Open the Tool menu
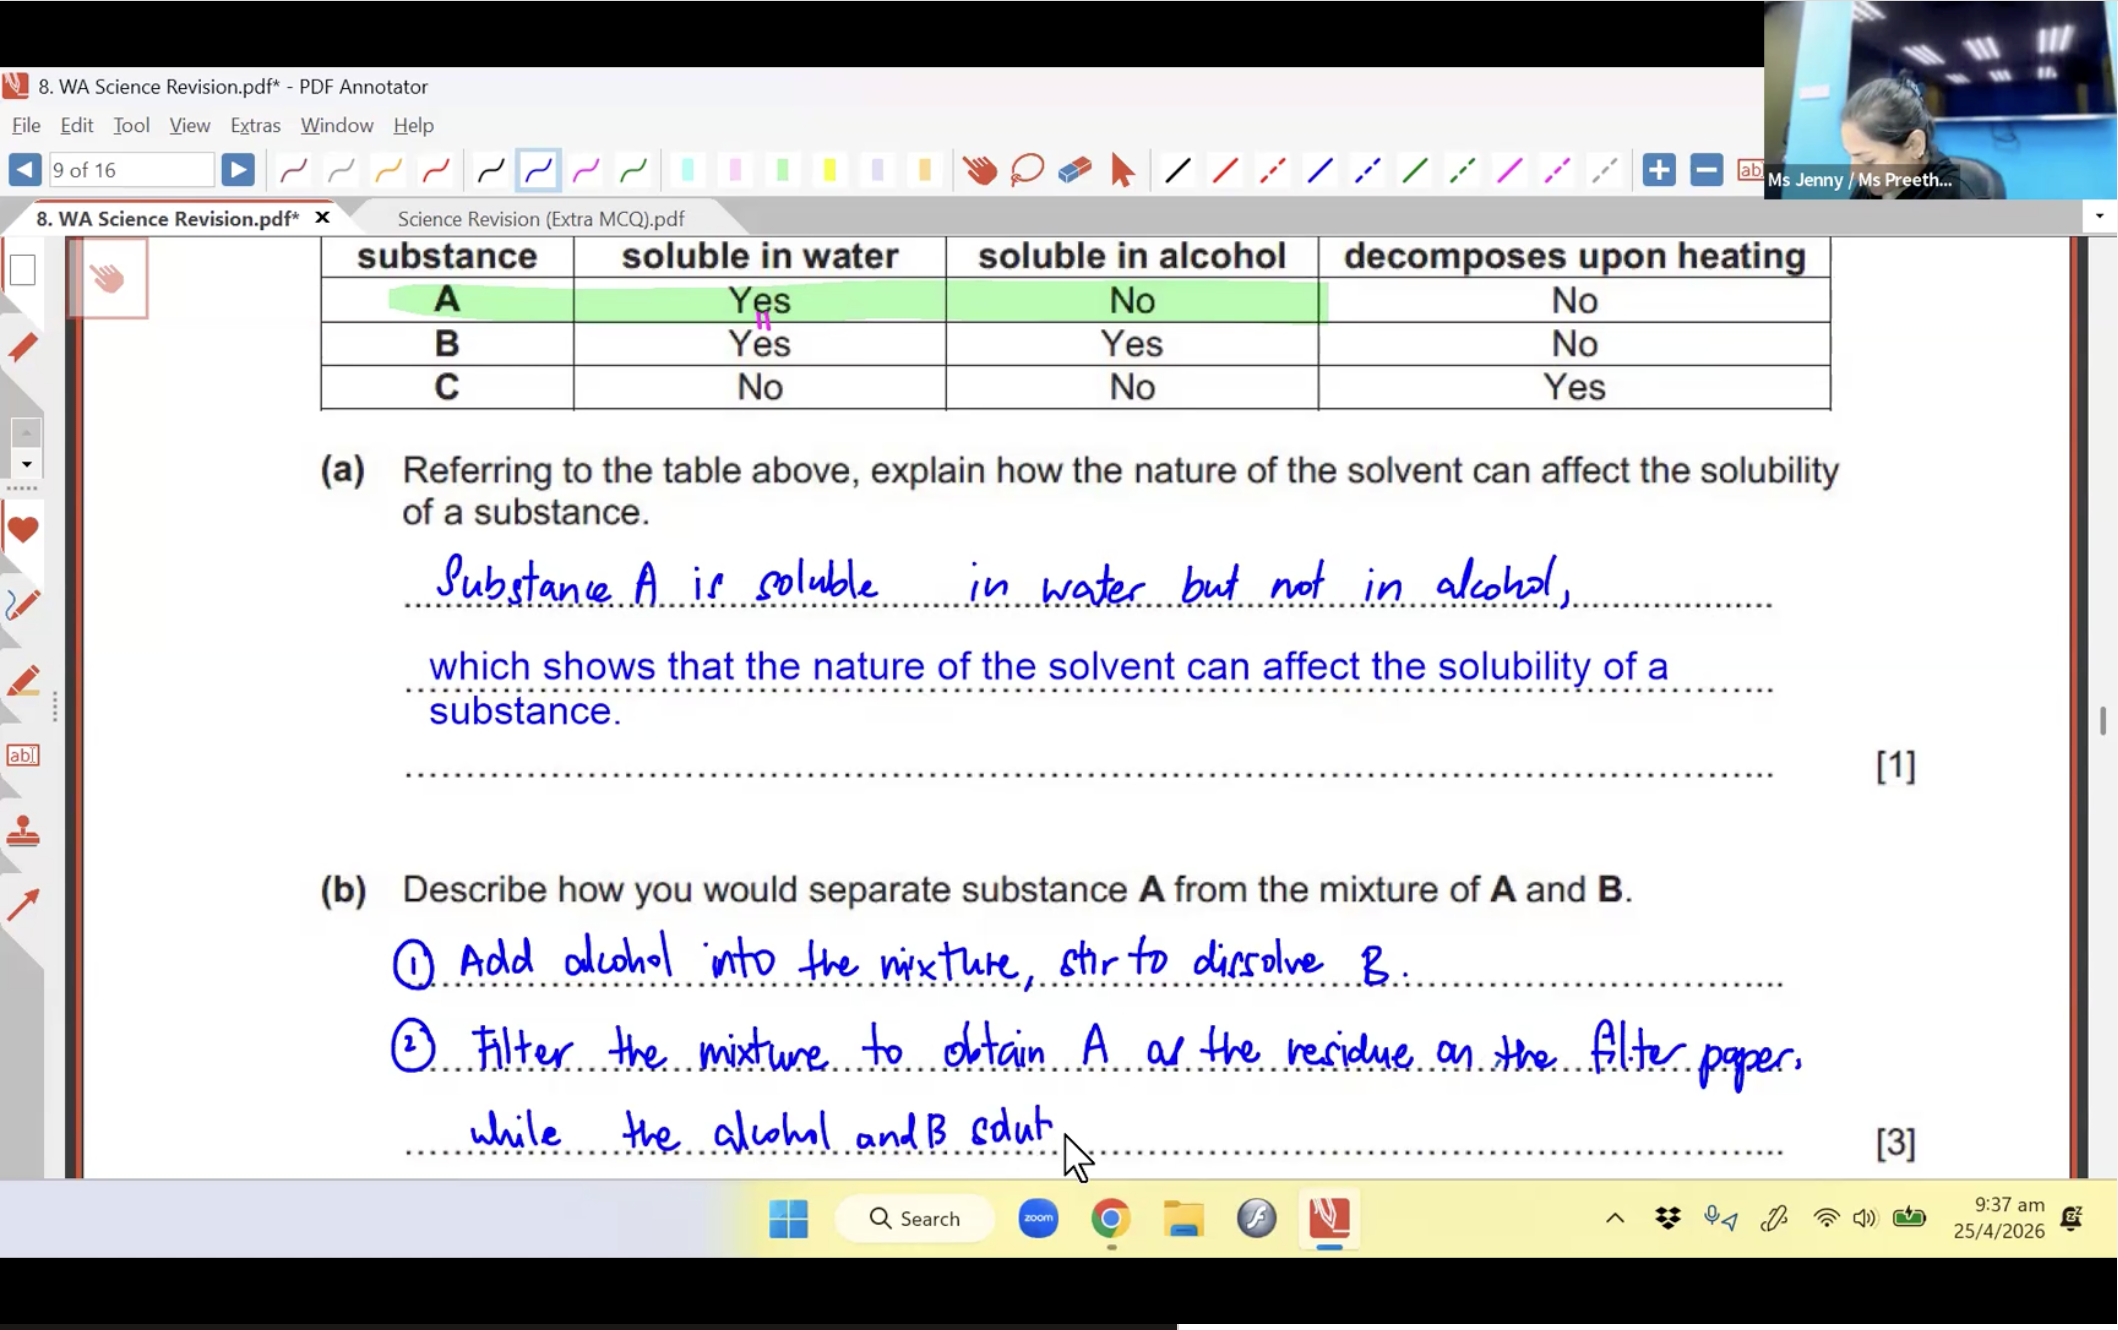The height and width of the screenshot is (1330, 2118). coord(131,125)
